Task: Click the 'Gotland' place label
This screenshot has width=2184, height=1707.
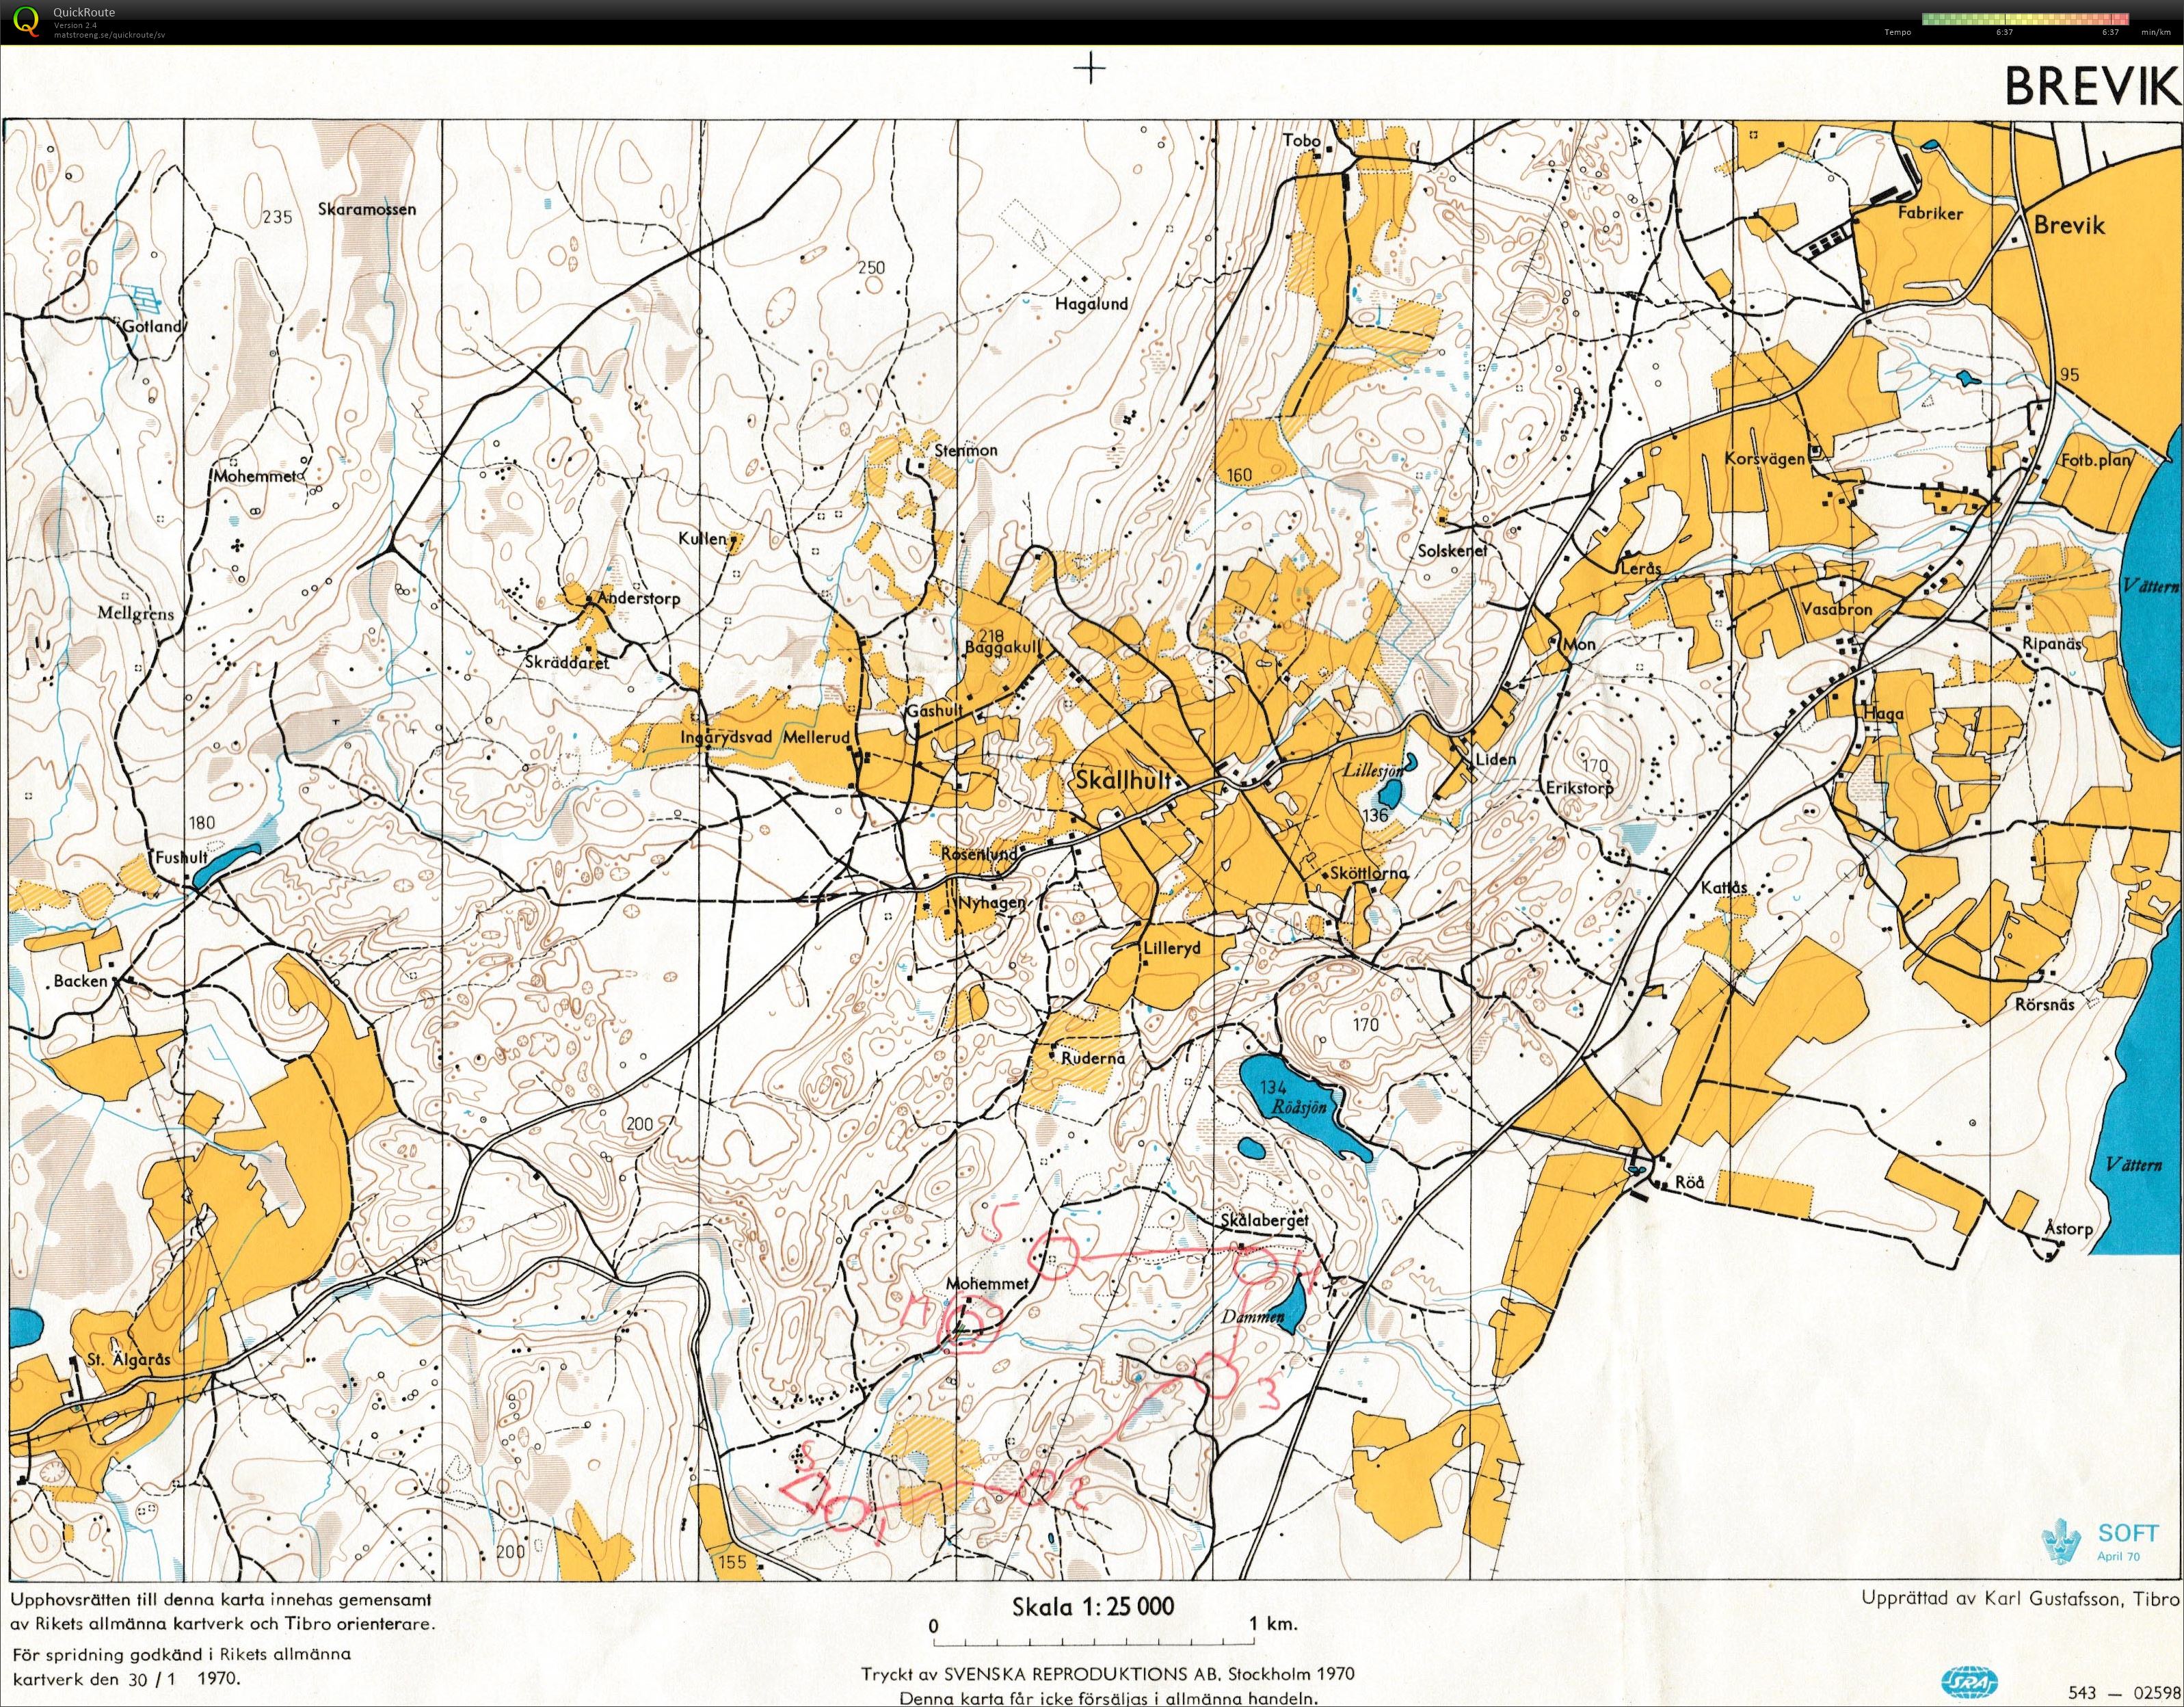Action: pos(152,326)
